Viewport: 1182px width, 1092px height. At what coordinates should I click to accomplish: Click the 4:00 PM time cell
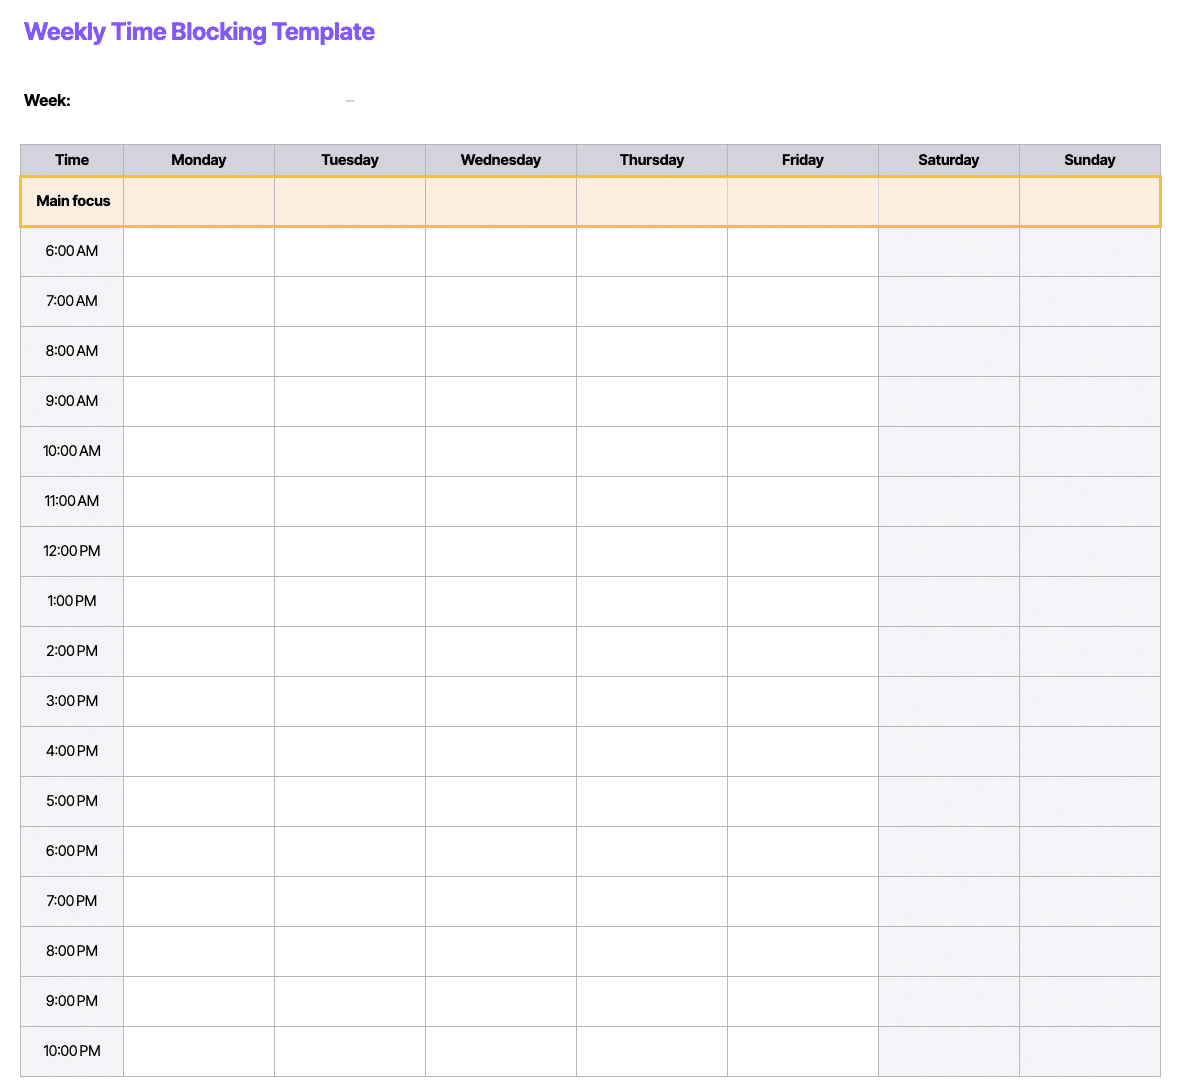point(72,751)
